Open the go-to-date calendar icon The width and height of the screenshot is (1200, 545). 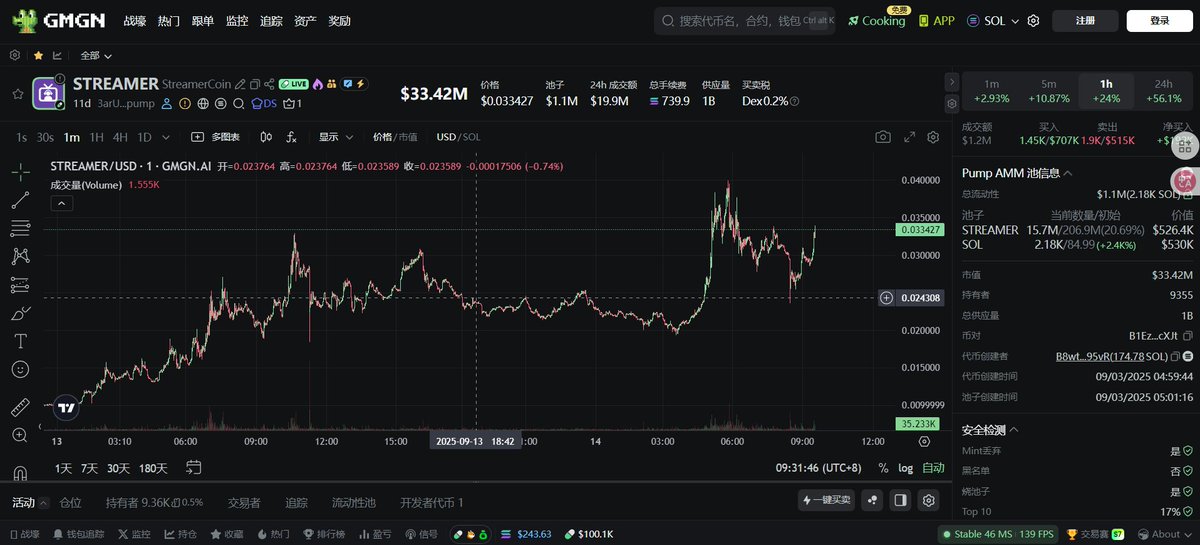pos(194,467)
